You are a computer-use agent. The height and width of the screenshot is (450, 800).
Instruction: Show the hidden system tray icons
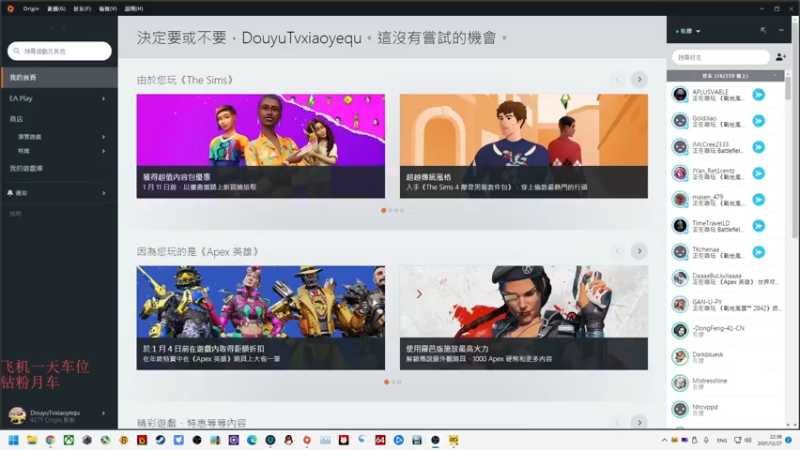click(x=664, y=440)
